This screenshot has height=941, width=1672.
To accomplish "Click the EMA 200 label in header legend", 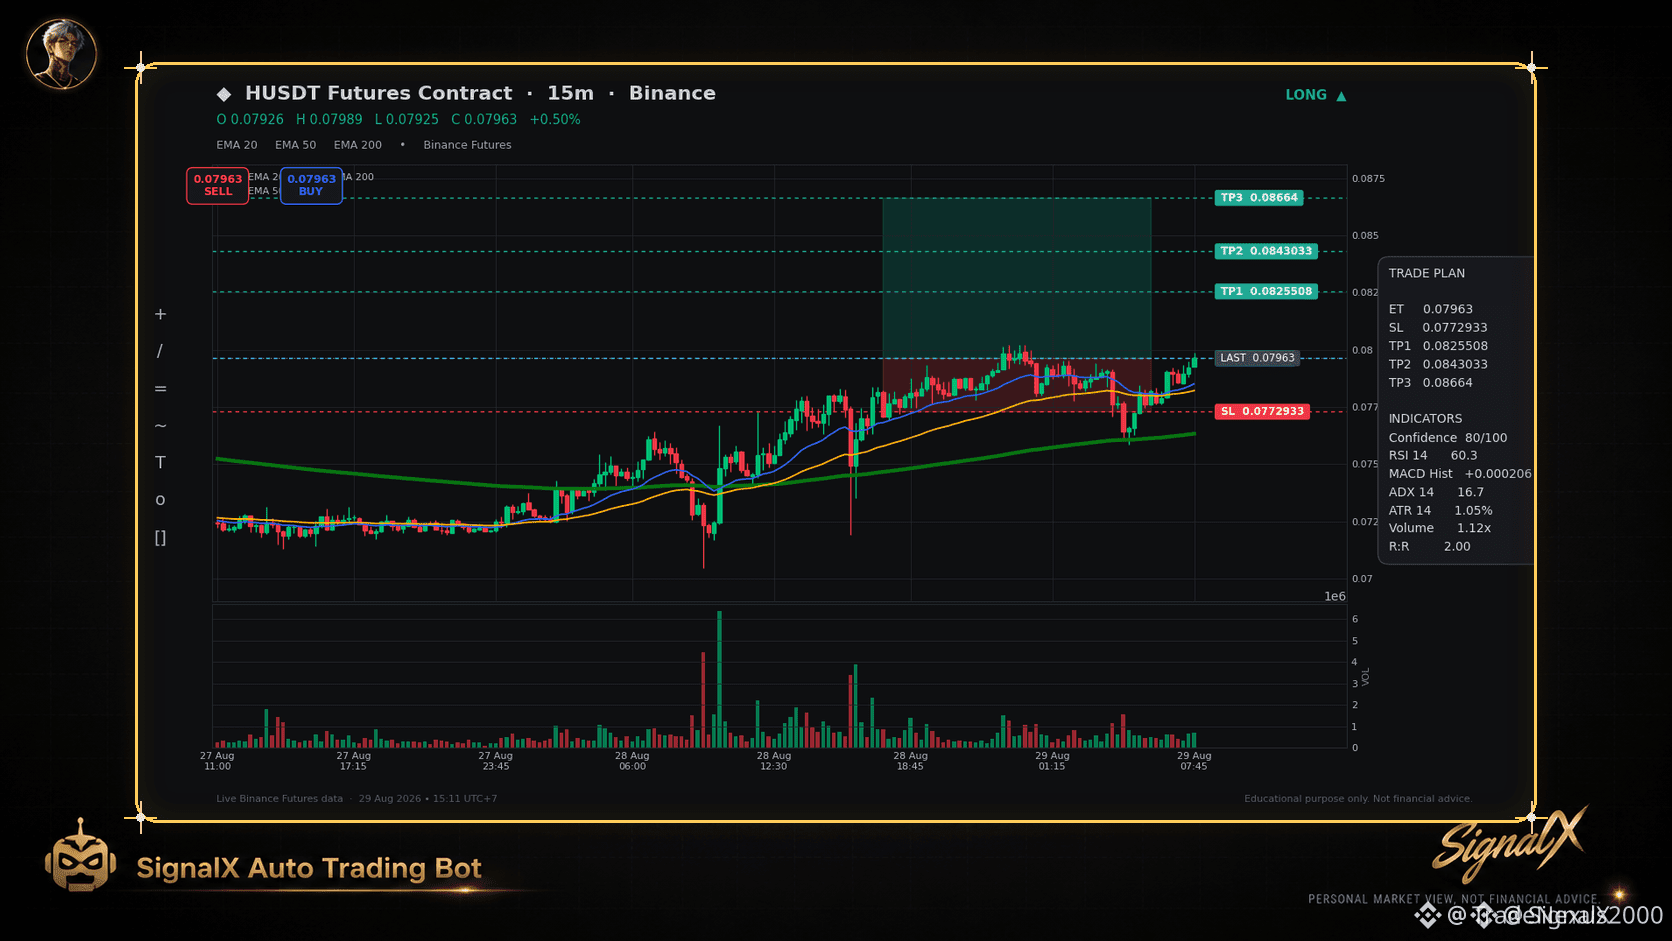I will tap(358, 145).
